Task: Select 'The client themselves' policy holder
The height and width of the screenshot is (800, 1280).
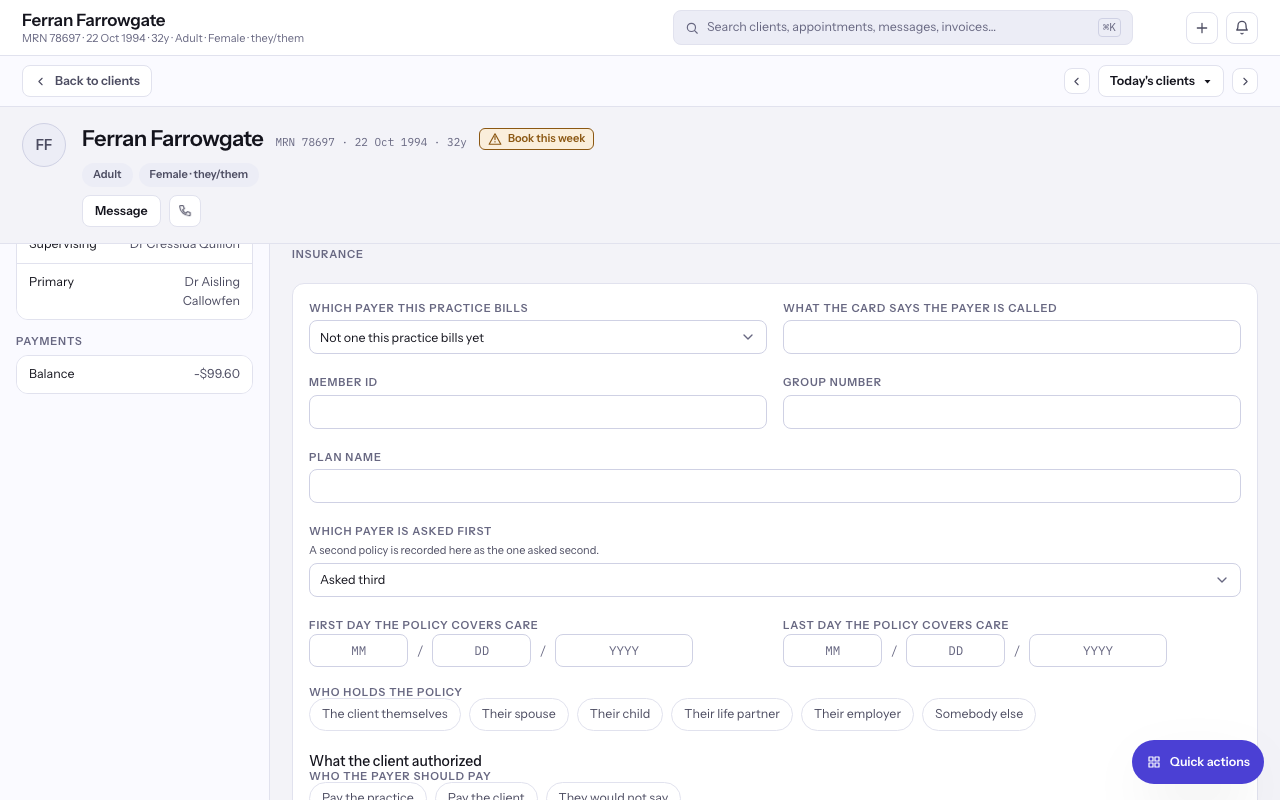Action: (x=385, y=714)
